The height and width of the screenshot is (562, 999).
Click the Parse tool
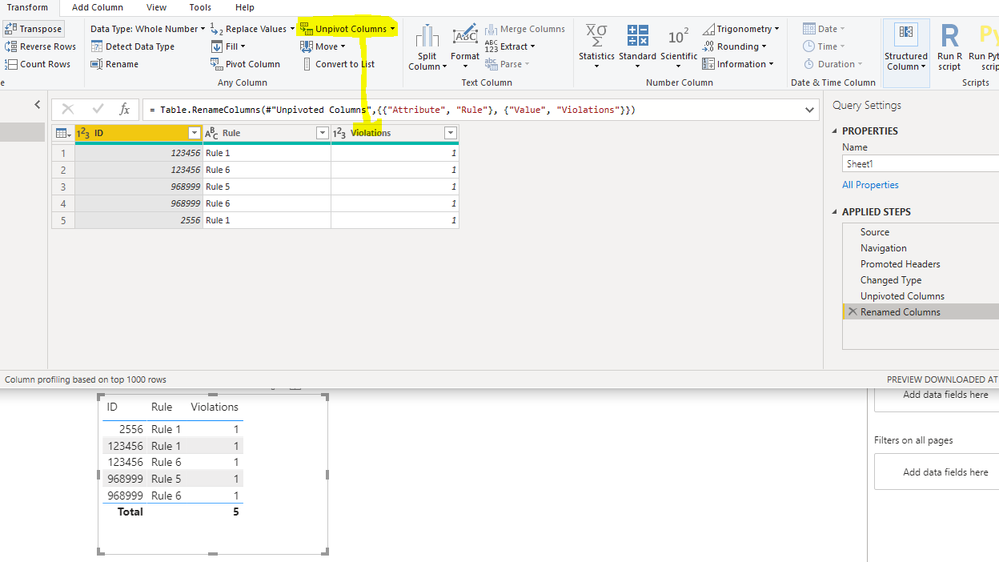click(x=507, y=64)
